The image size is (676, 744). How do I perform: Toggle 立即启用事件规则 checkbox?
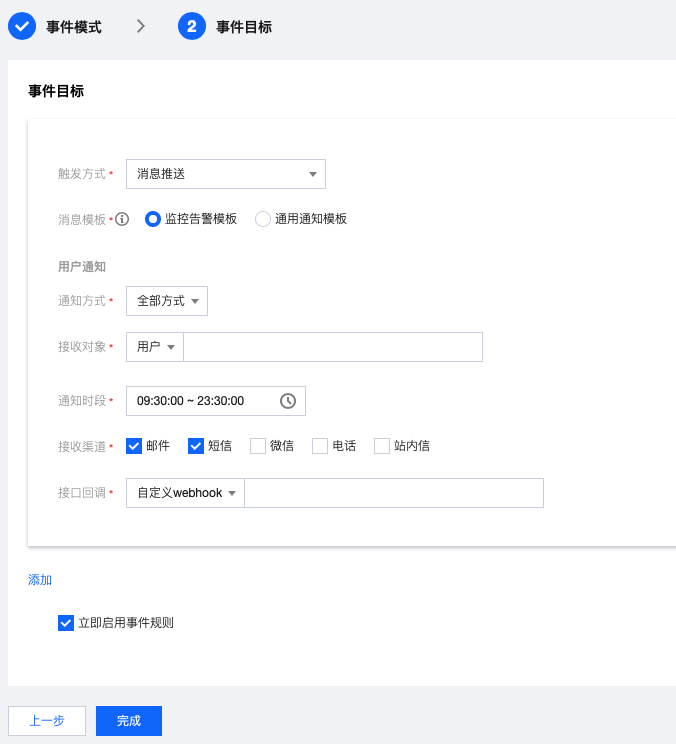click(x=66, y=623)
